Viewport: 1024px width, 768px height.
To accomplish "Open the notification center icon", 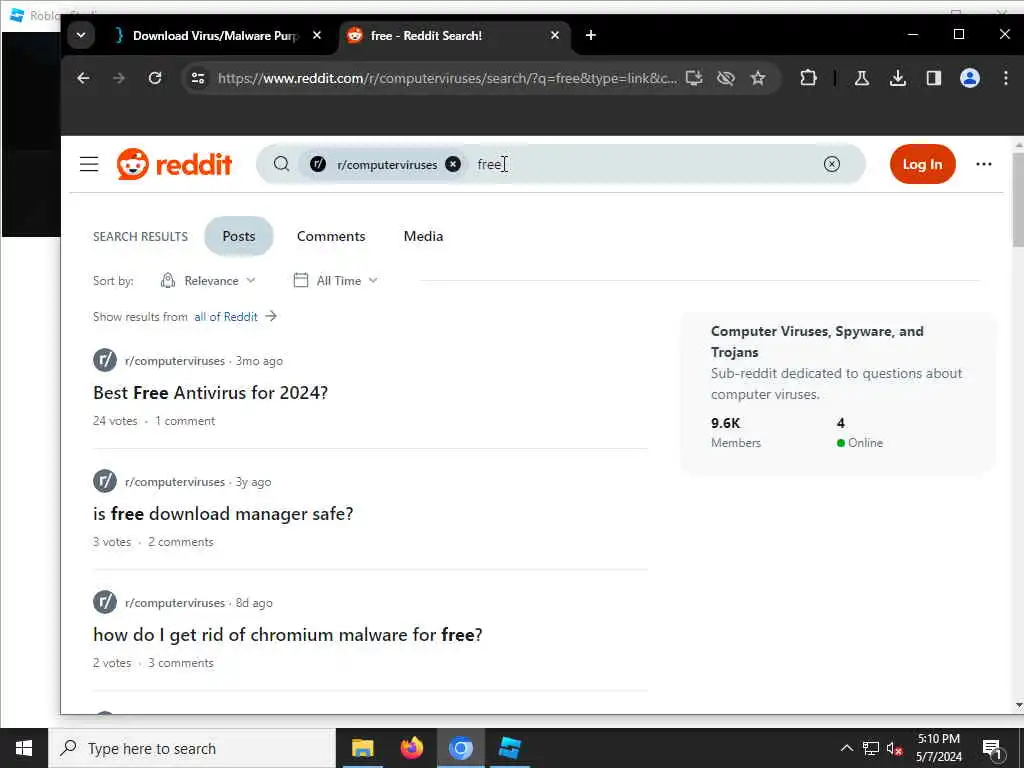I will [x=993, y=748].
